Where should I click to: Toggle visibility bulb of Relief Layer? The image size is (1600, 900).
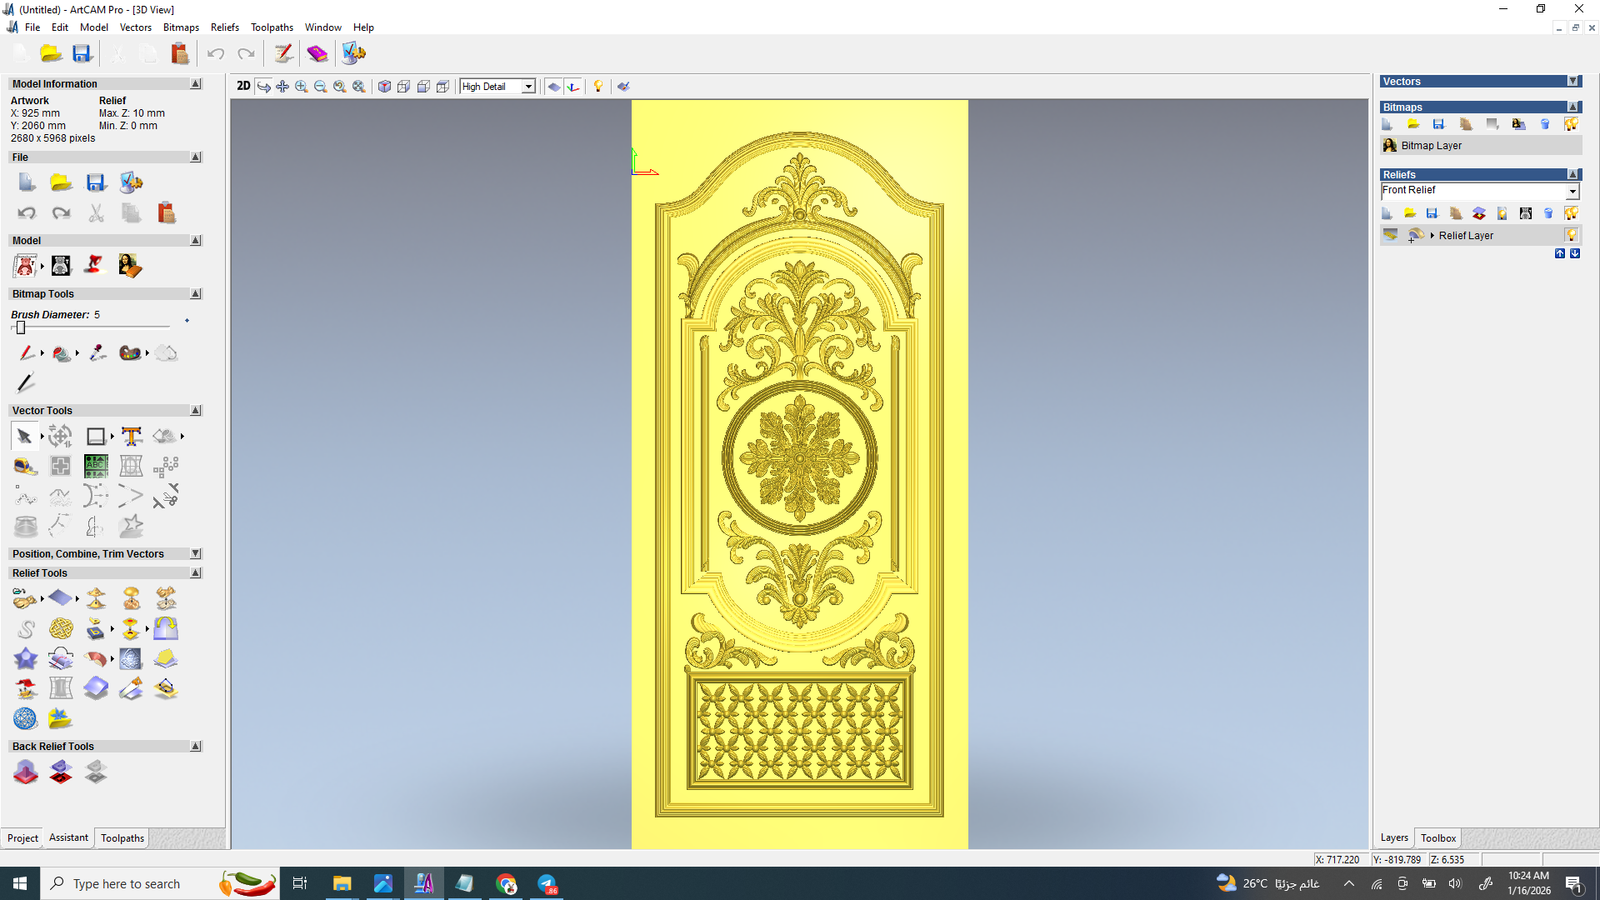pyautogui.click(x=1571, y=235)
